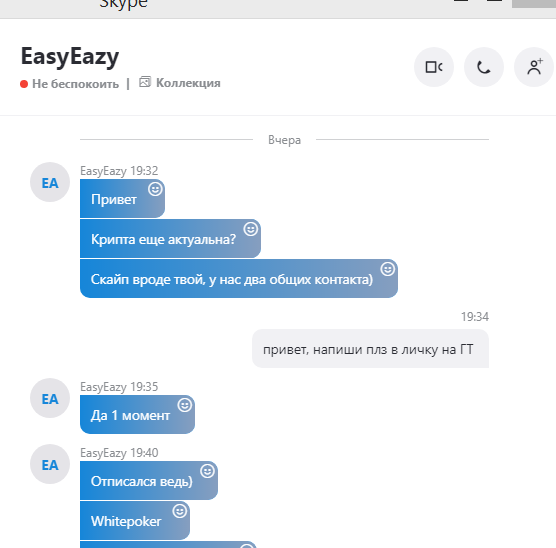
Task: React to the Крипта еще актуальна? message
Action: (251, 229)
